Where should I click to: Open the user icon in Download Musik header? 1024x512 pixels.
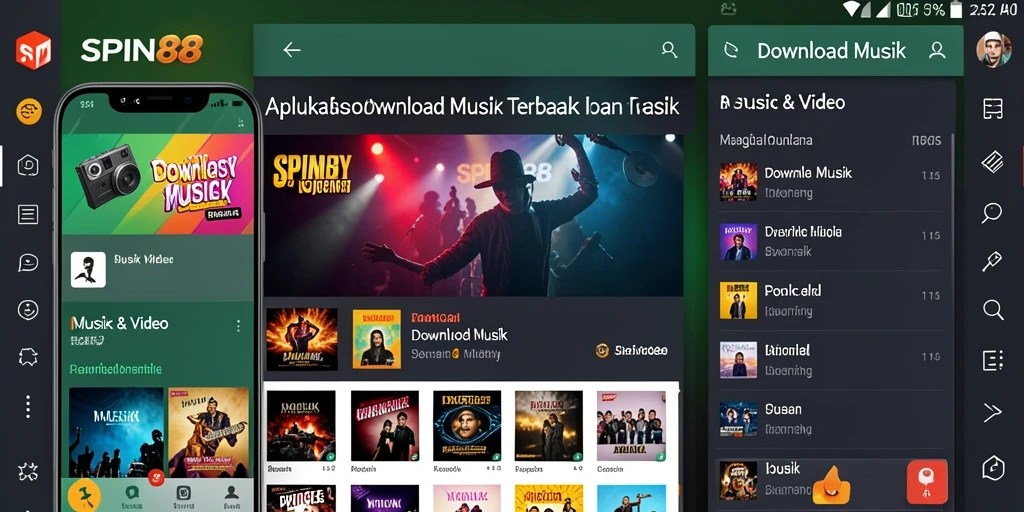937,50
